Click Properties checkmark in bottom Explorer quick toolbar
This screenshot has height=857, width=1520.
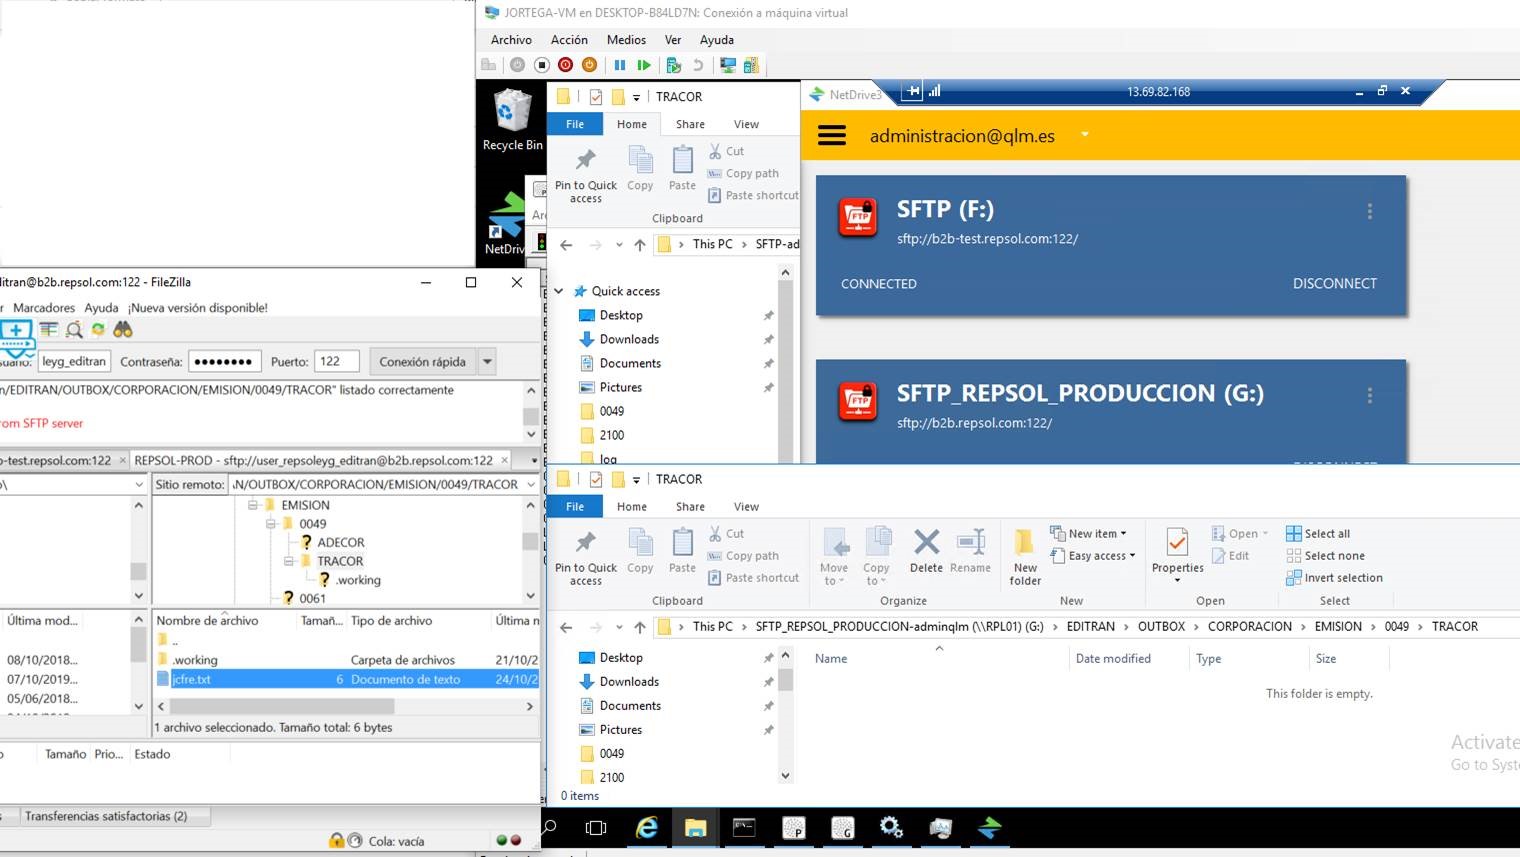click(596, 480)
